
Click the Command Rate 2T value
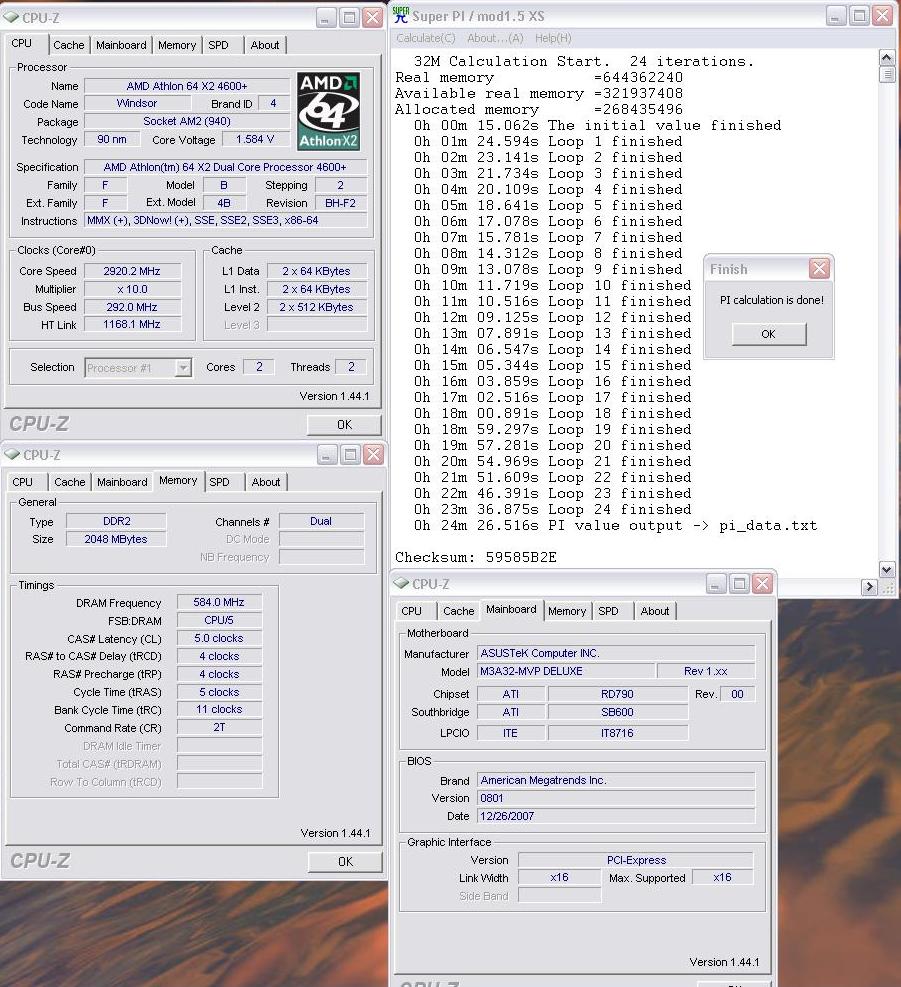pos(219,728)
